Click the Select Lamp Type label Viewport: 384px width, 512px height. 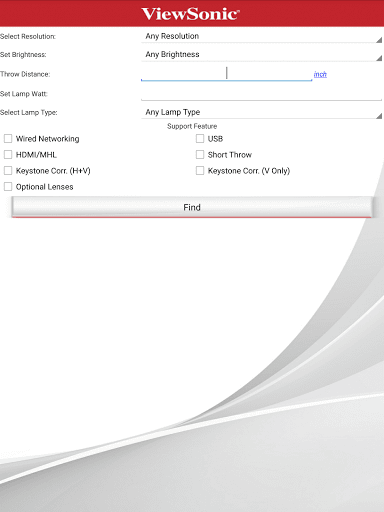pyautogui.click(x=29, y=112)
